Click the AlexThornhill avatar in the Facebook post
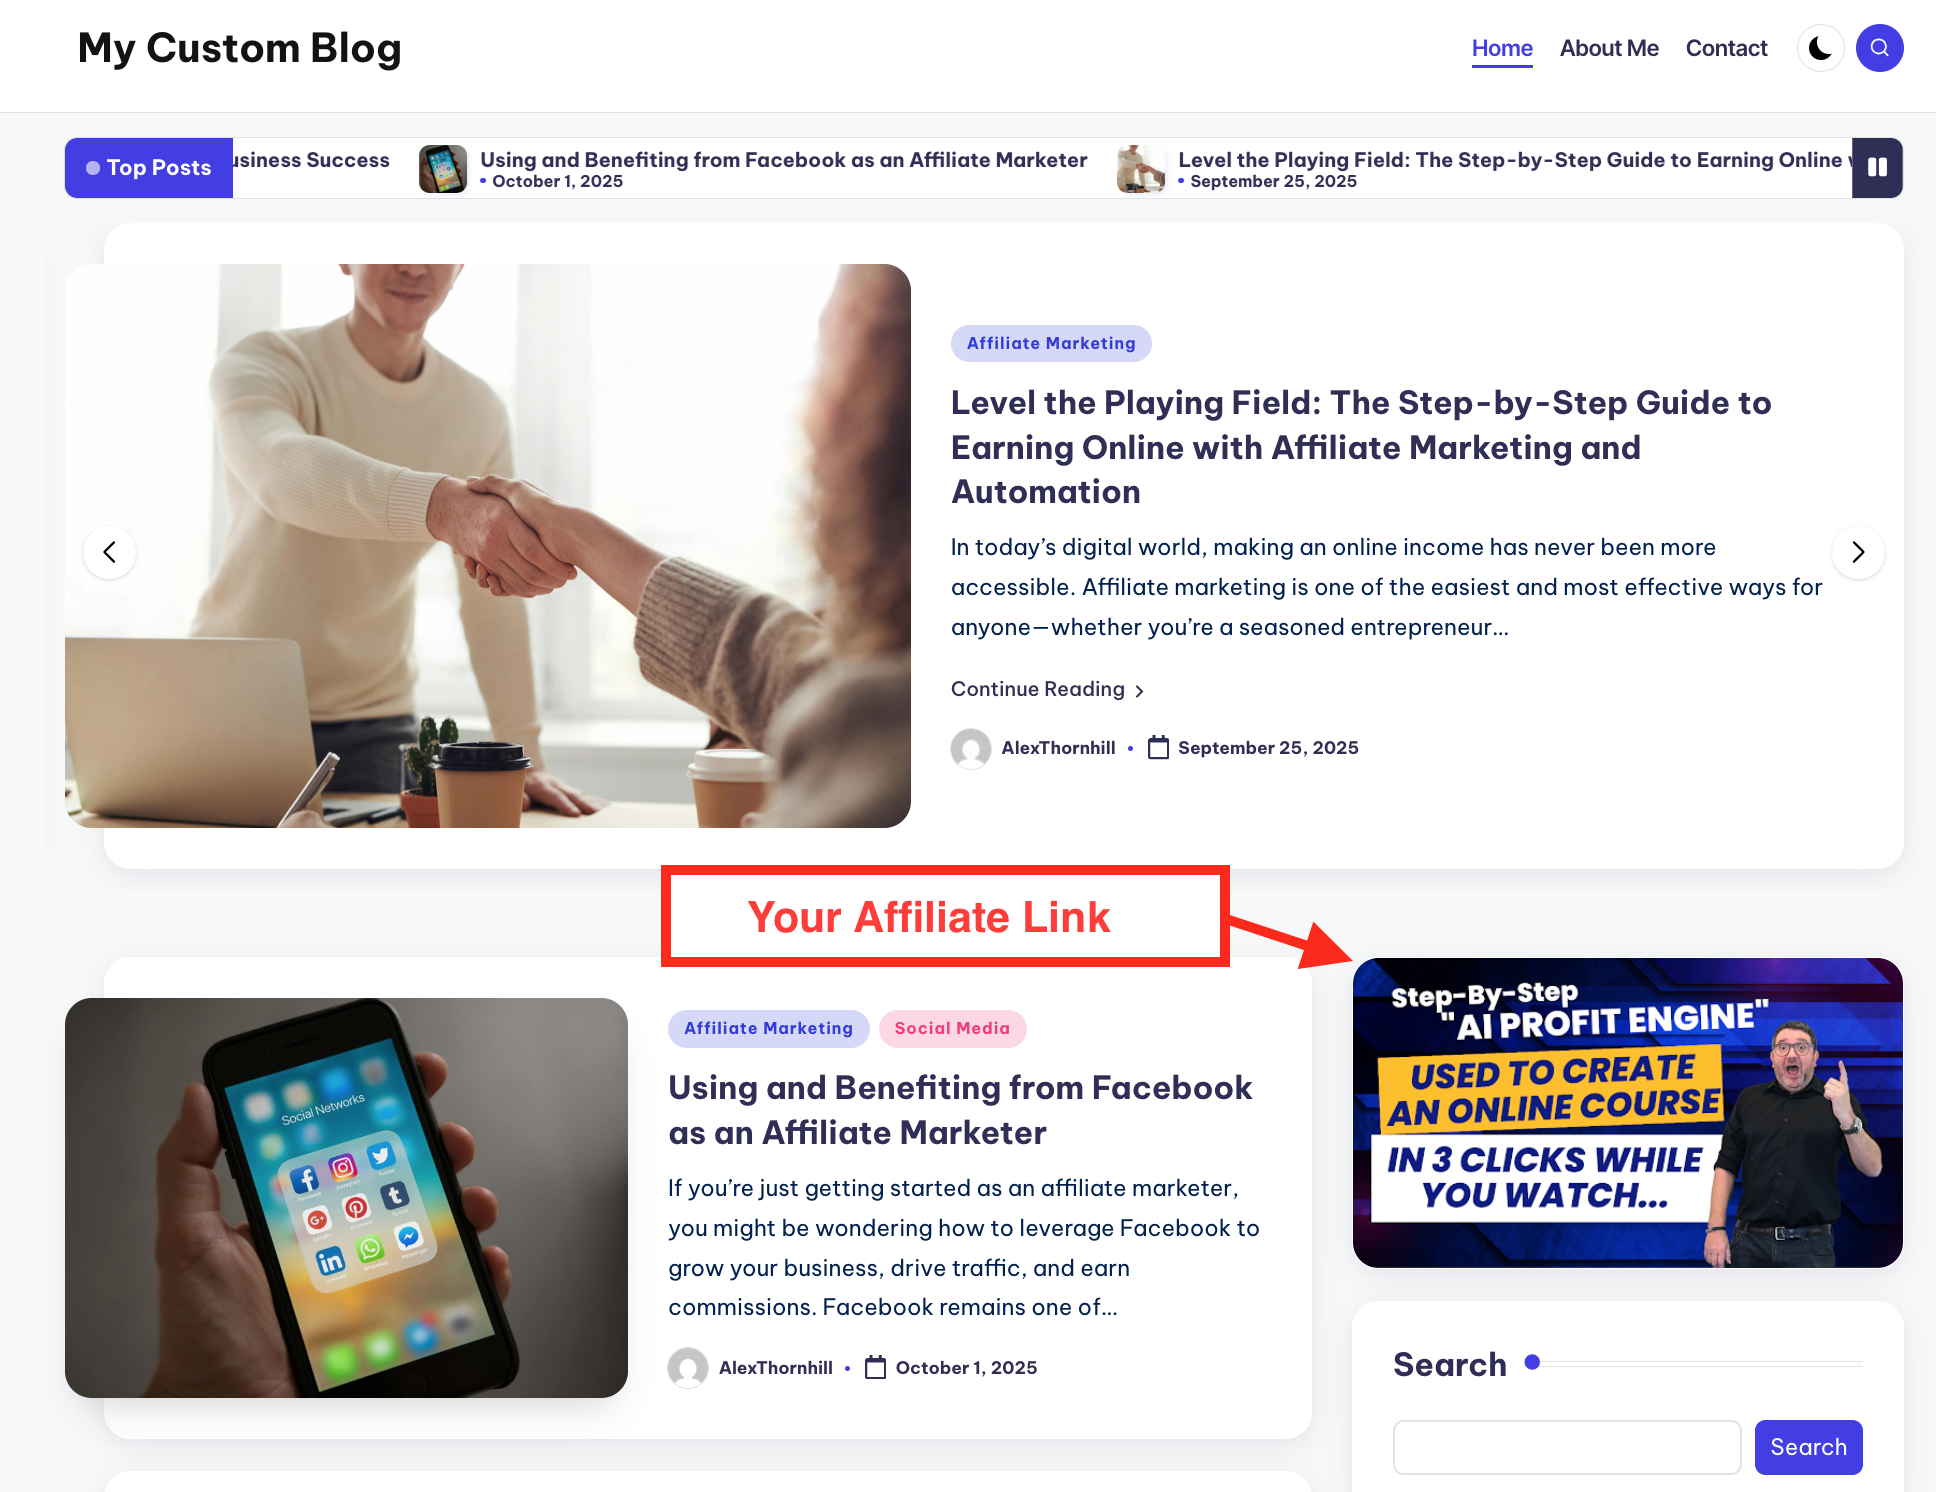Screen dimensions: 1936x1492 688,1367
